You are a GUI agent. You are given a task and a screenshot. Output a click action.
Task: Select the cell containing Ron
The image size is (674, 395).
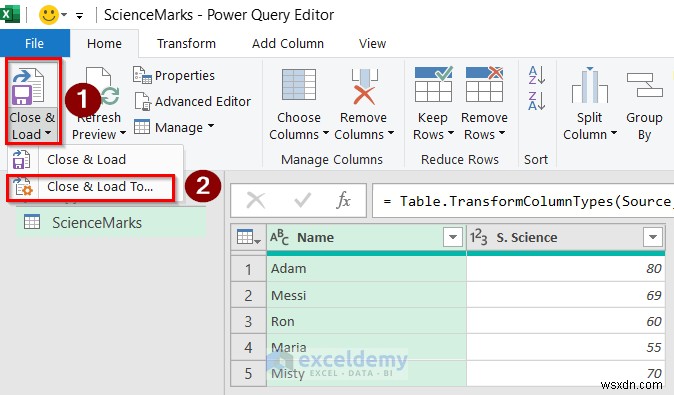pyautogui.click(x=366, y=321)
